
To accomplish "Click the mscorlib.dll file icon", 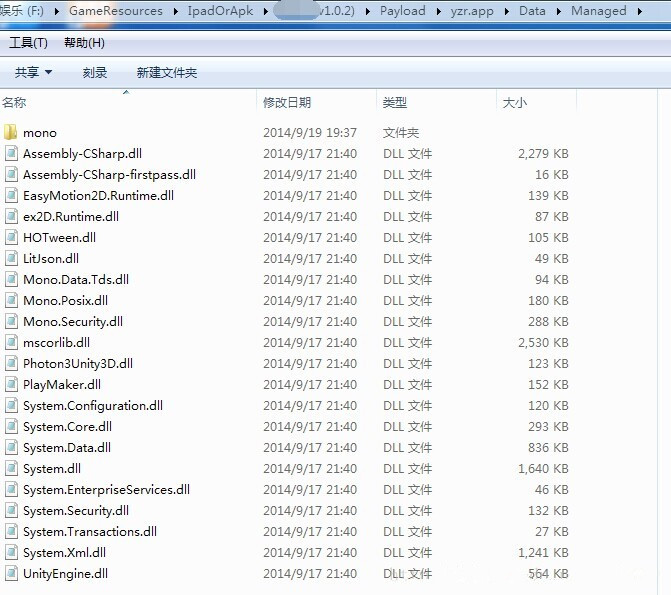I will [x=11, y=342].
